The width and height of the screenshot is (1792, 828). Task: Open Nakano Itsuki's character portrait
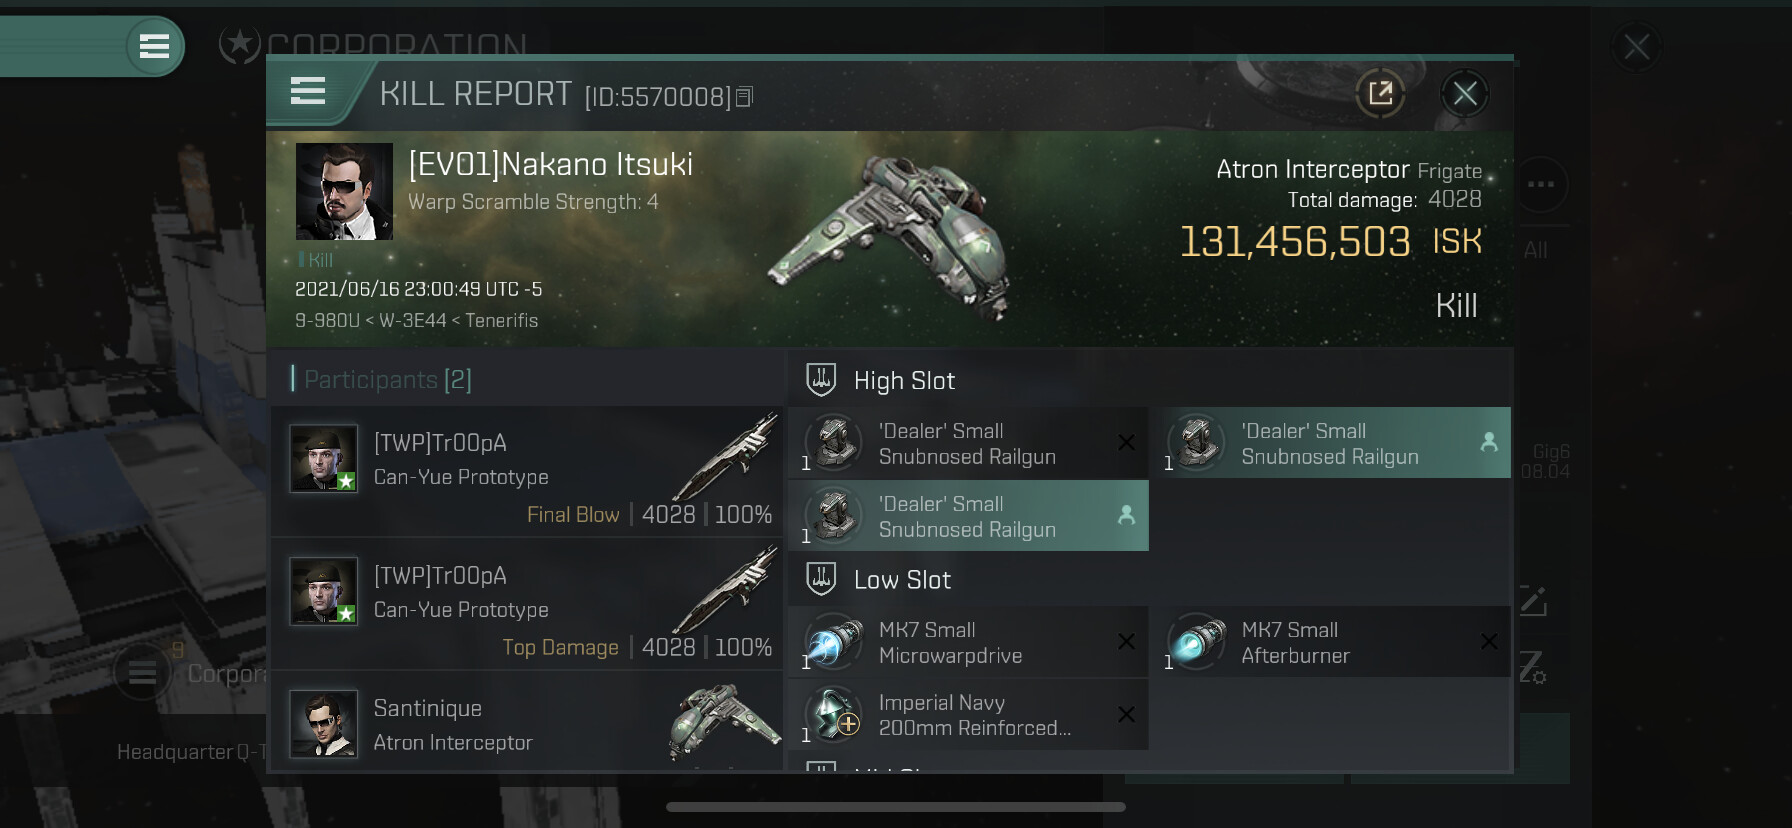tap(344, 191)
